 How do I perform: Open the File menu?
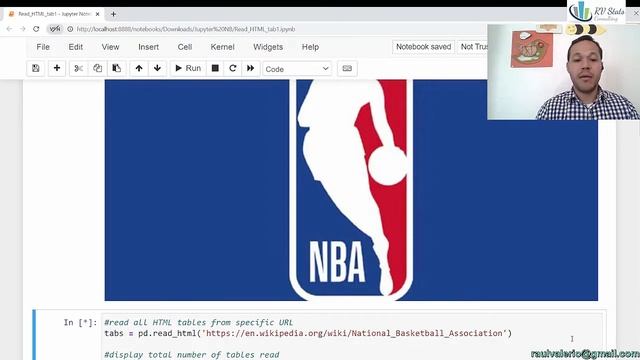[43, 47]
